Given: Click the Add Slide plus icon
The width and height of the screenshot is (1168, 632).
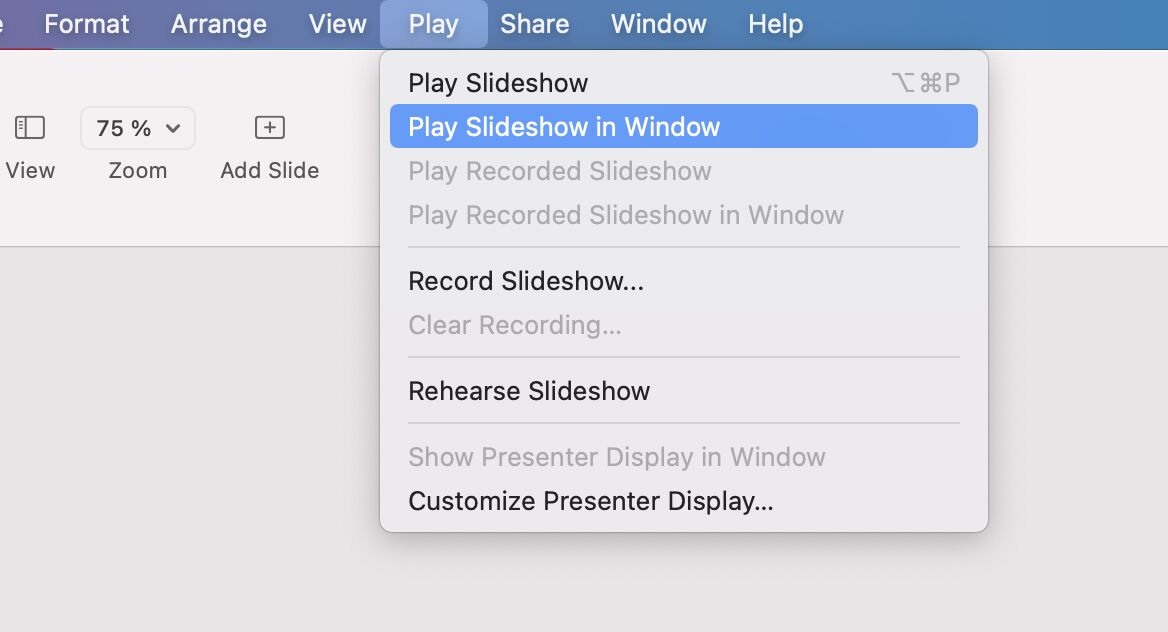Looking at the screenshot, I should pyautogui.click(x=270, y=127).
